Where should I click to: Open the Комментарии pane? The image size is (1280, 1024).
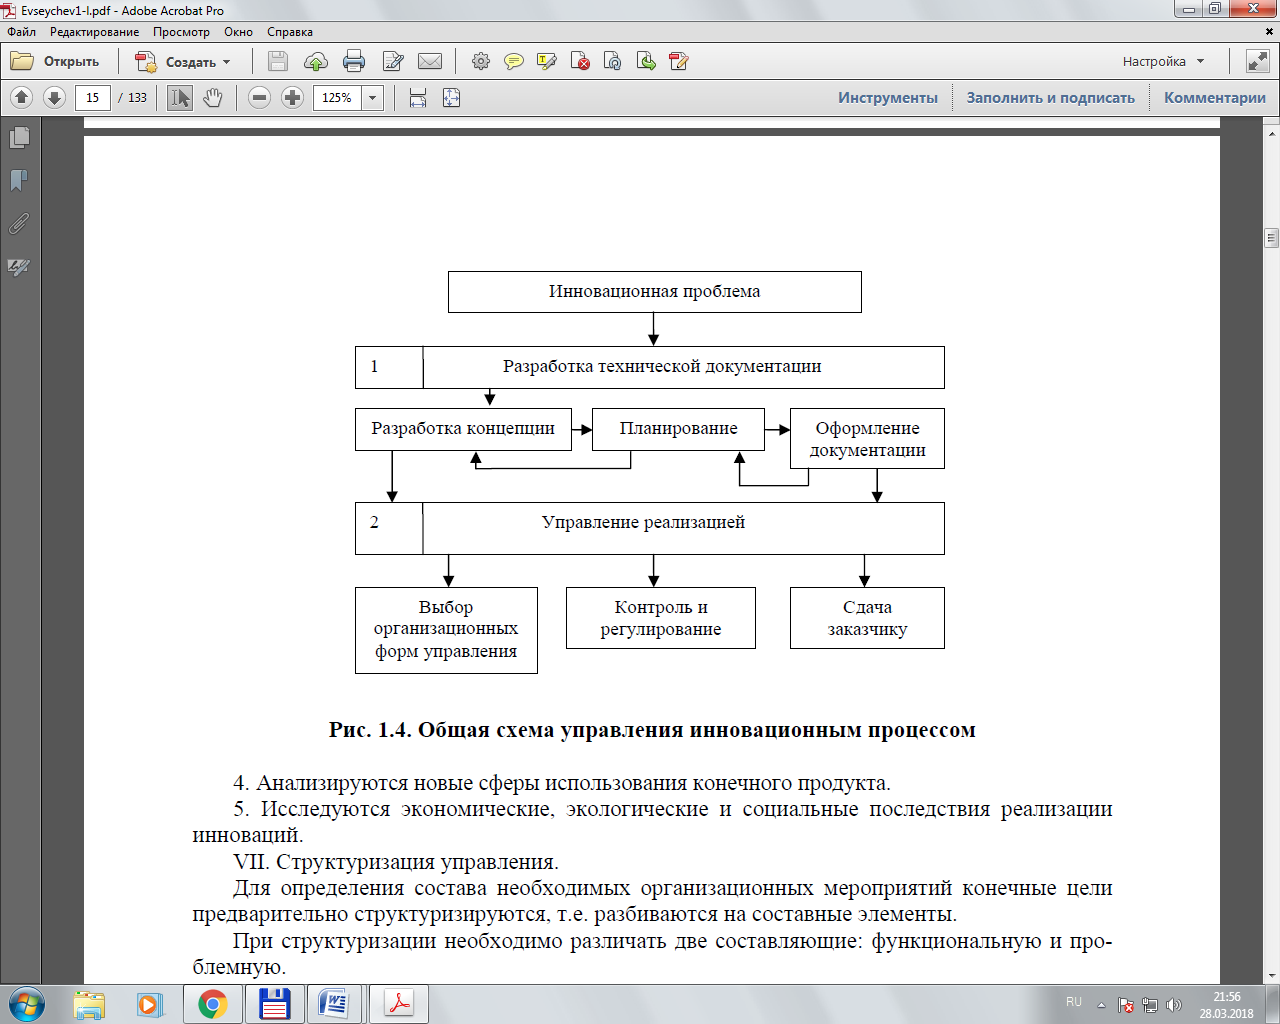click(1214, 98)
